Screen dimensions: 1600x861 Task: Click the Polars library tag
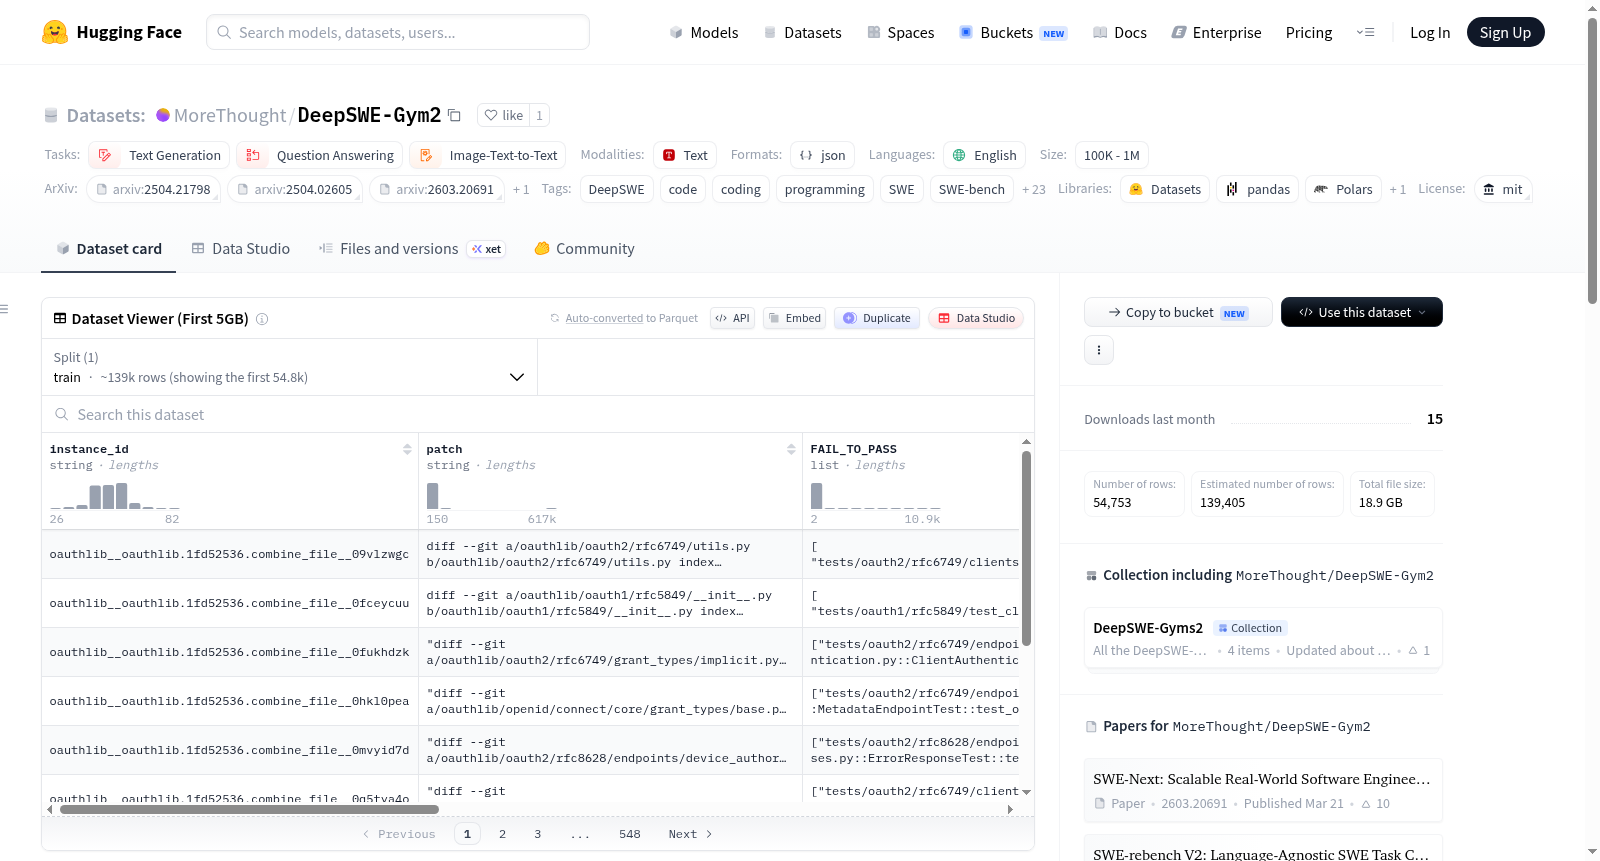[x=1343, y=189]
